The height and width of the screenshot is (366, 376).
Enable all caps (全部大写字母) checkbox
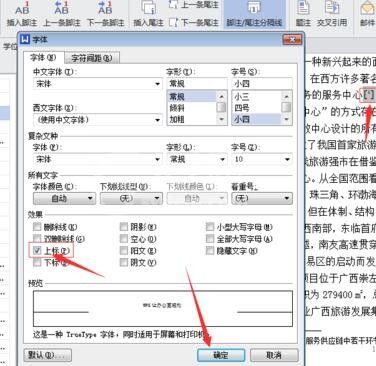click(210, 239)
